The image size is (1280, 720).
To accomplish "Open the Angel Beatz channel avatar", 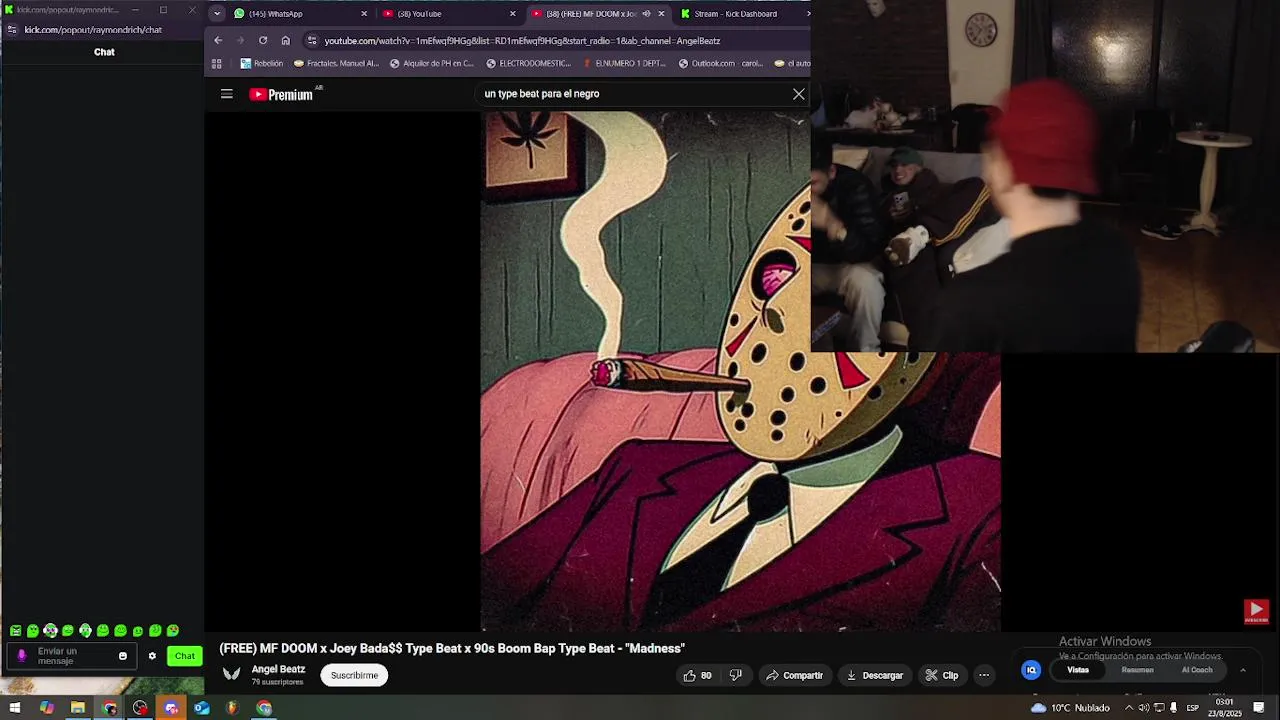I will click(x=232, y=675).
